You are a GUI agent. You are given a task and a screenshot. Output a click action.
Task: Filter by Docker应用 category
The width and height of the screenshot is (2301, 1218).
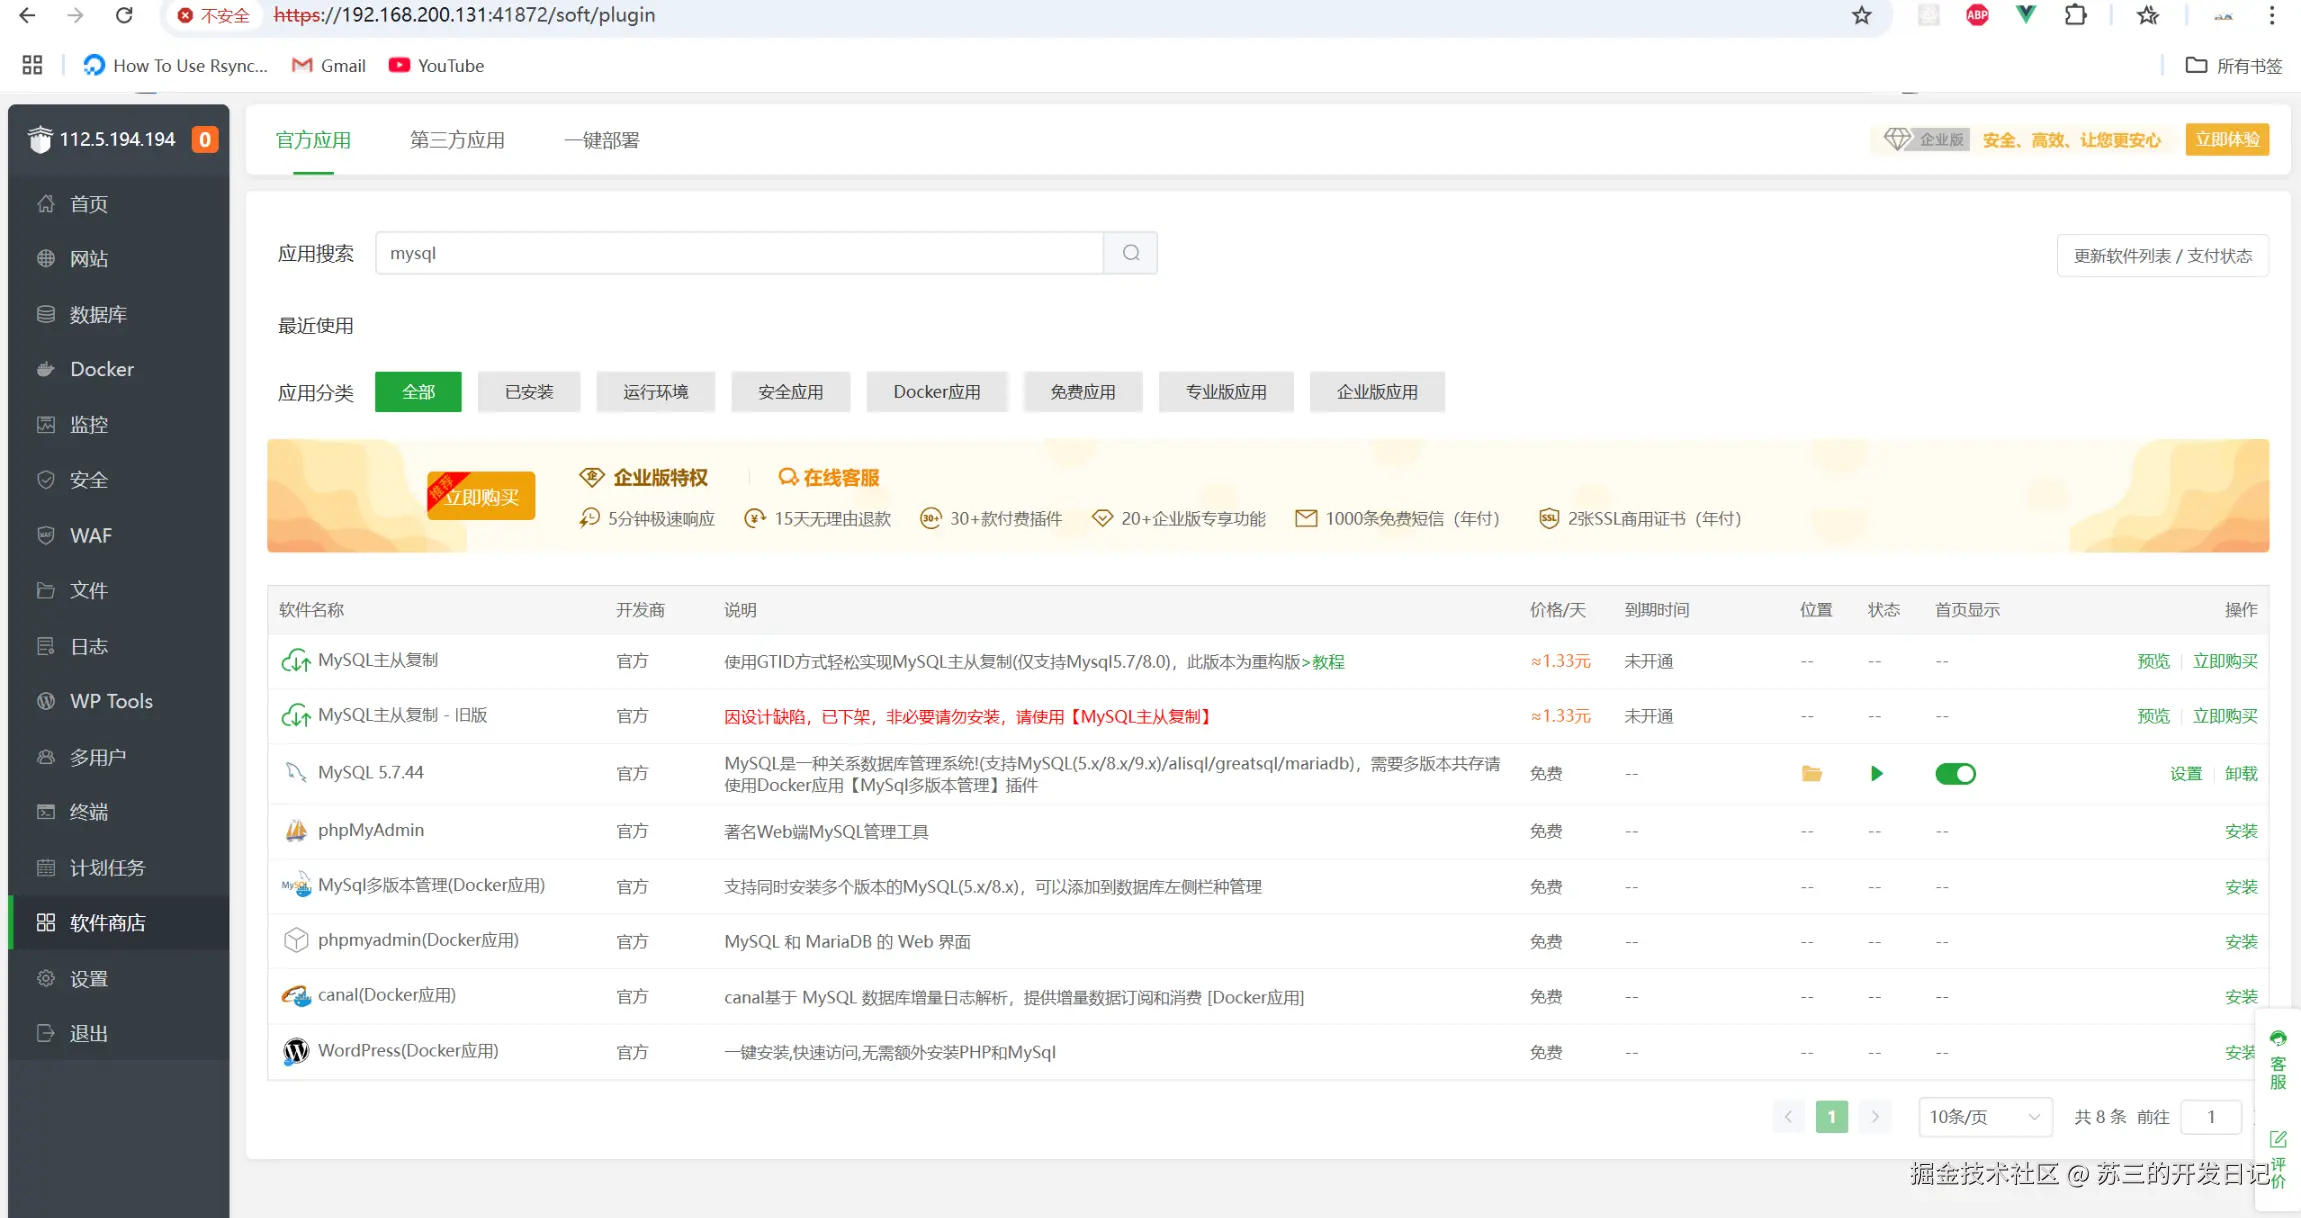tap(936, 392)
